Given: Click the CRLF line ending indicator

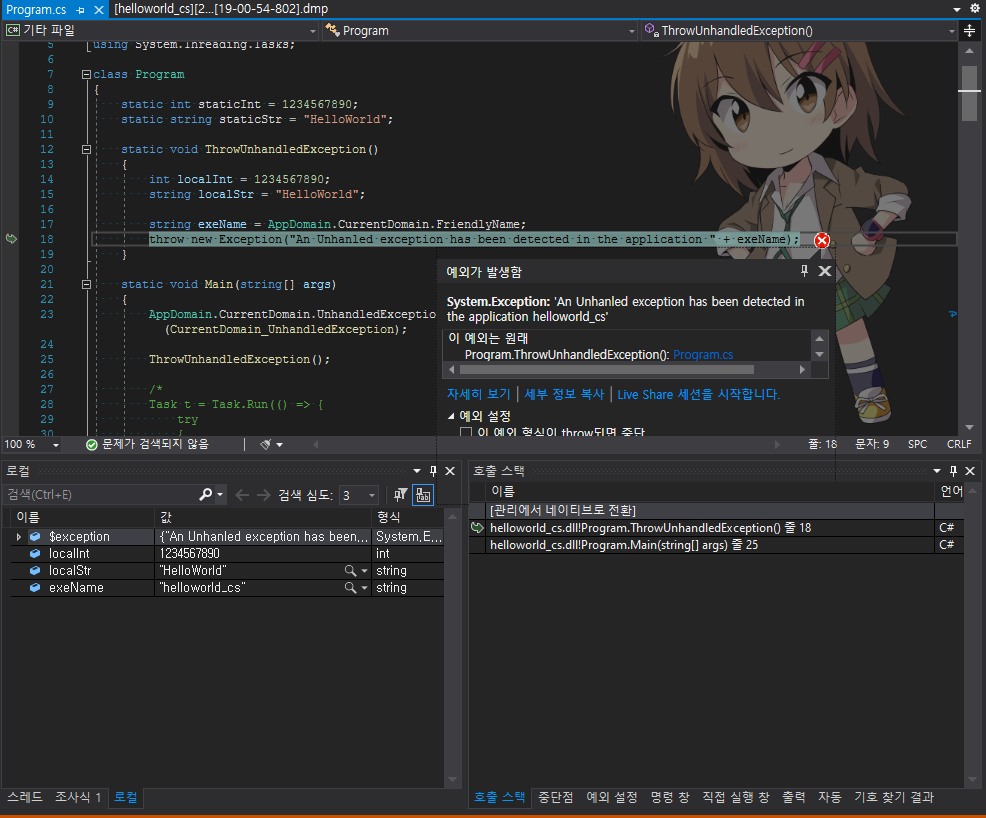Looking at the screenshot, I should pyautogui.click(x=959, y=445).
